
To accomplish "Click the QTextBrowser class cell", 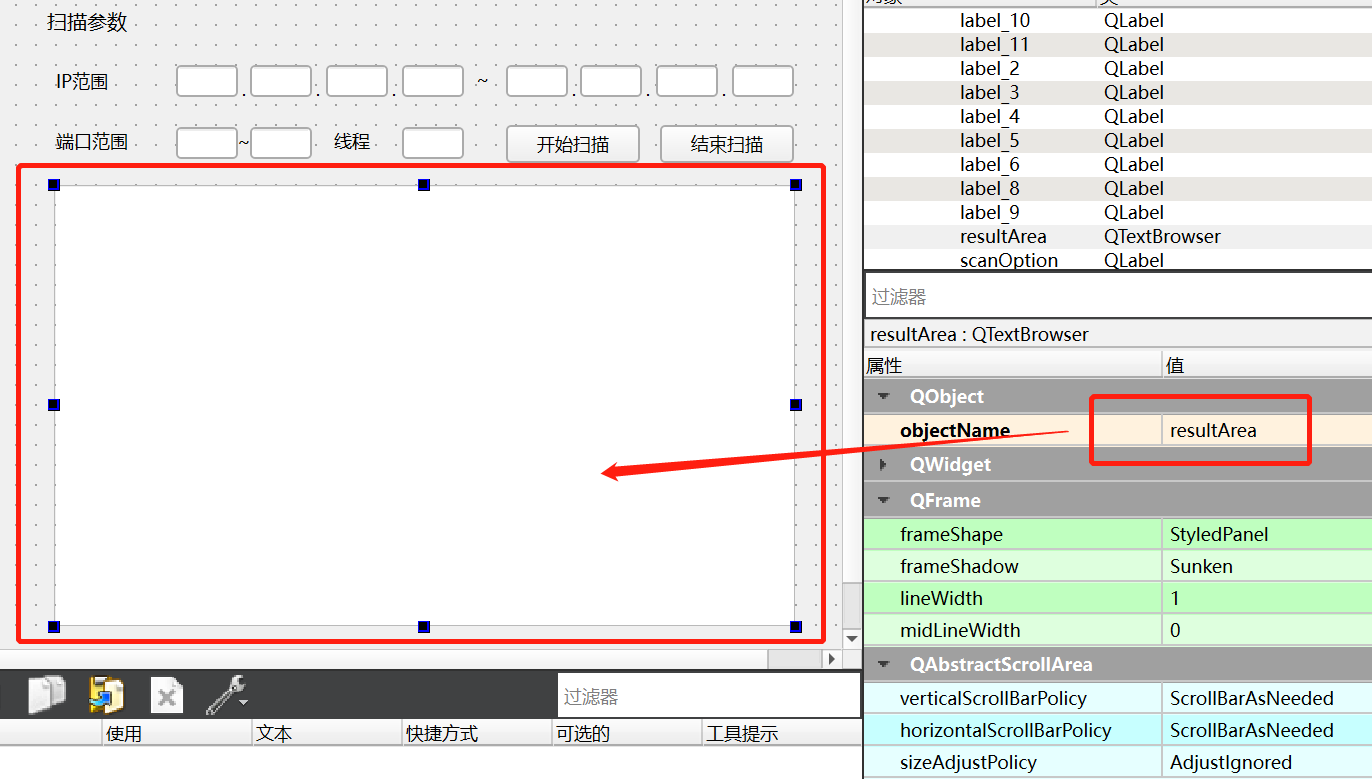I will (1162, 236).
